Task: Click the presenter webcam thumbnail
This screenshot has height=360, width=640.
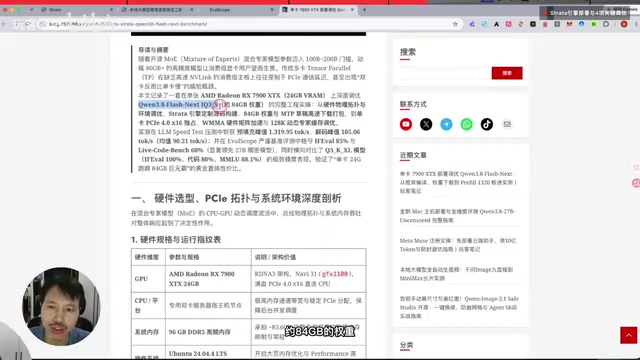Action: point(61,307)
